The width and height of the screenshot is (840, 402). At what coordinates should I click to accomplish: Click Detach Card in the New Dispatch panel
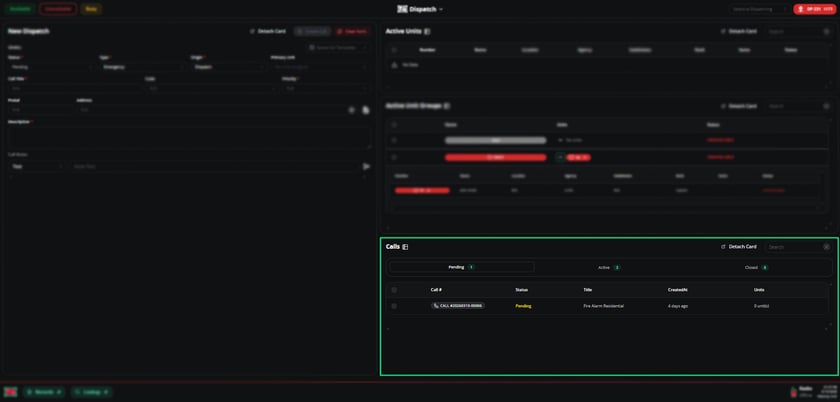(268, 32)
